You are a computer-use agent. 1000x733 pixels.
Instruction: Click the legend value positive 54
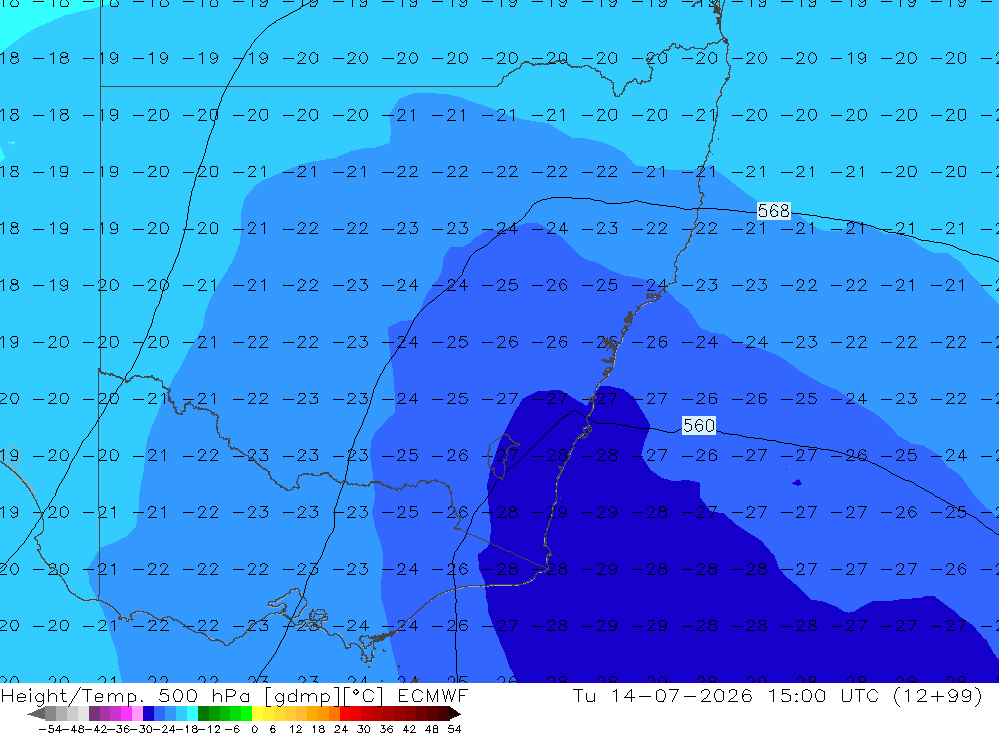[454, 729]
